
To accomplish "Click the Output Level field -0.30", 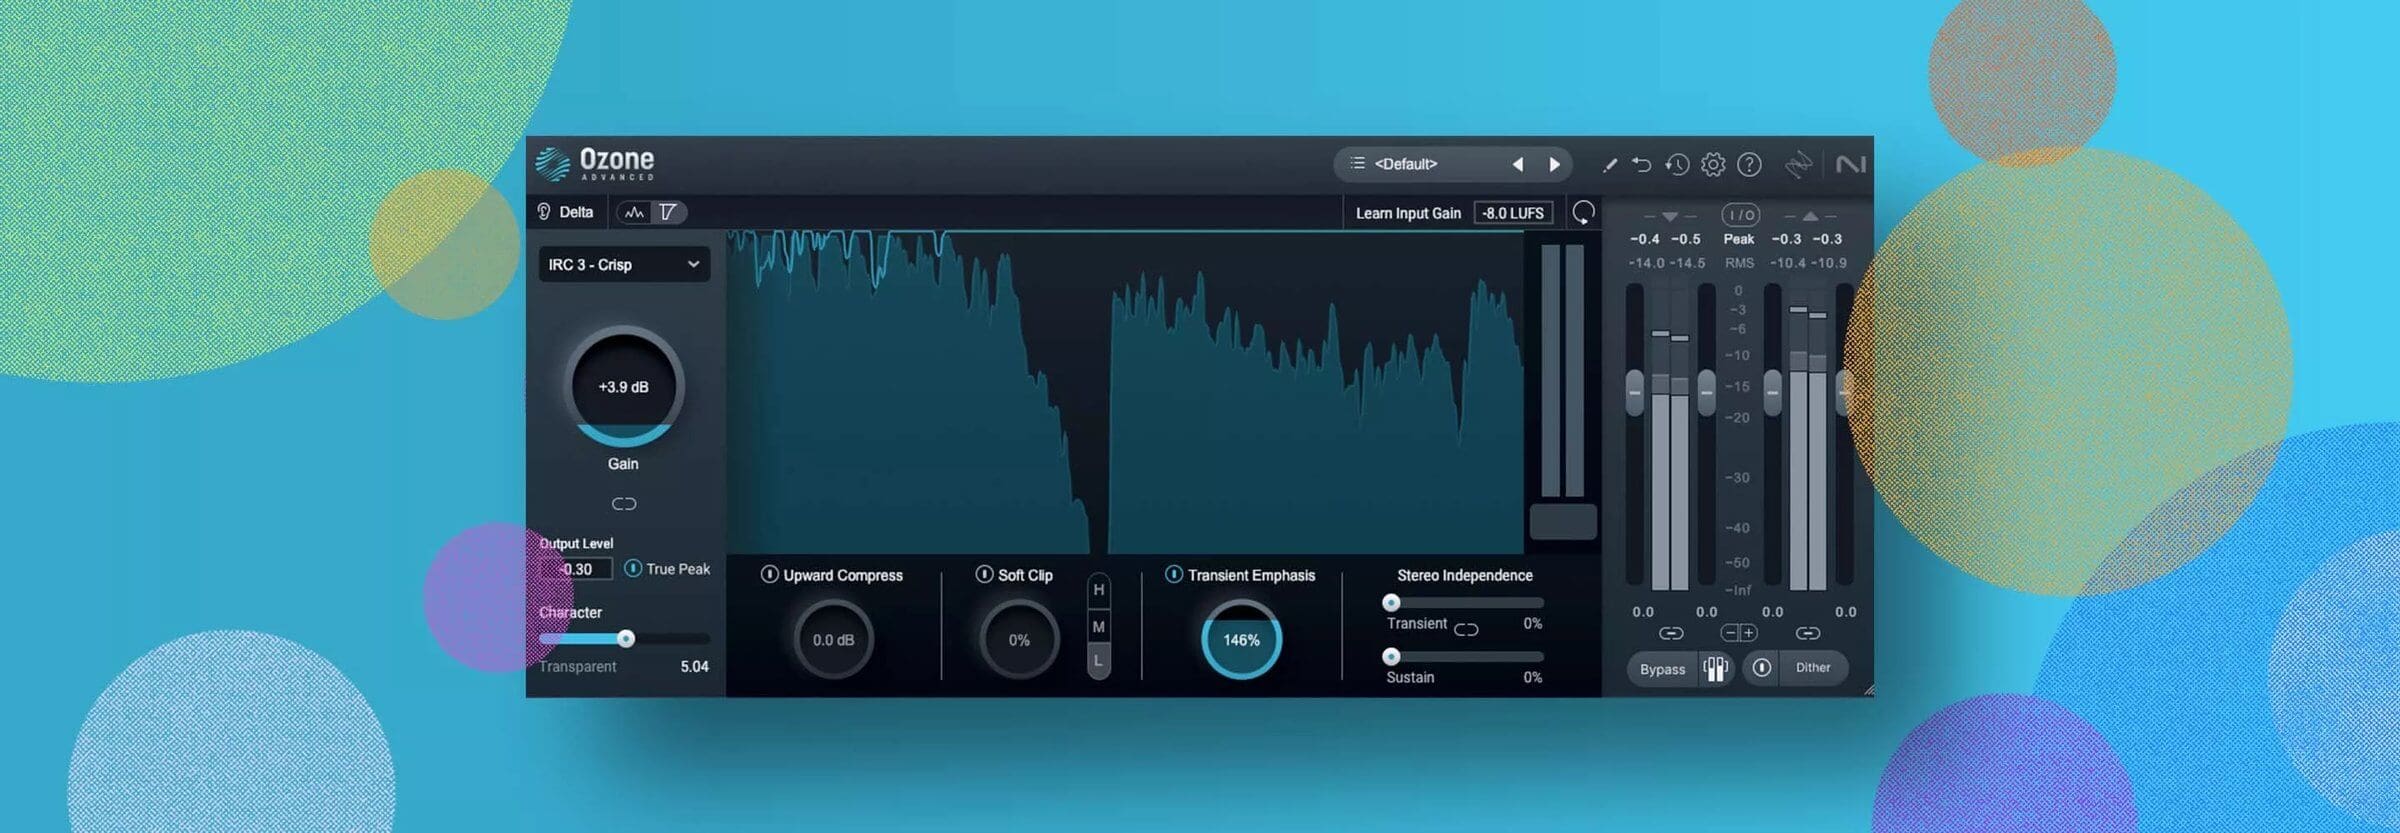I will [x=576, y=569].
